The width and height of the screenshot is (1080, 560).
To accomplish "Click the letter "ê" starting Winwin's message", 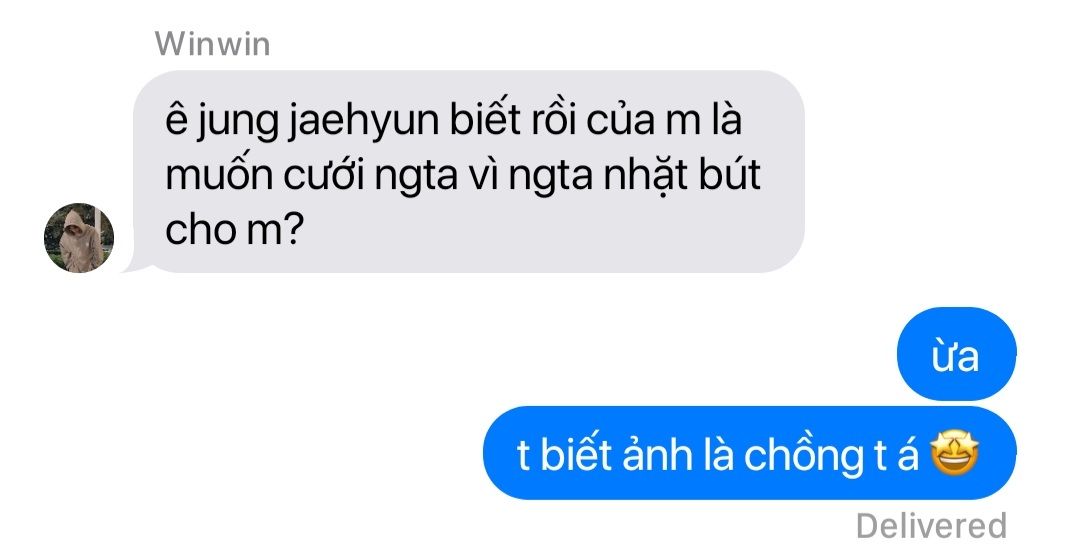I will coord(176,119).
